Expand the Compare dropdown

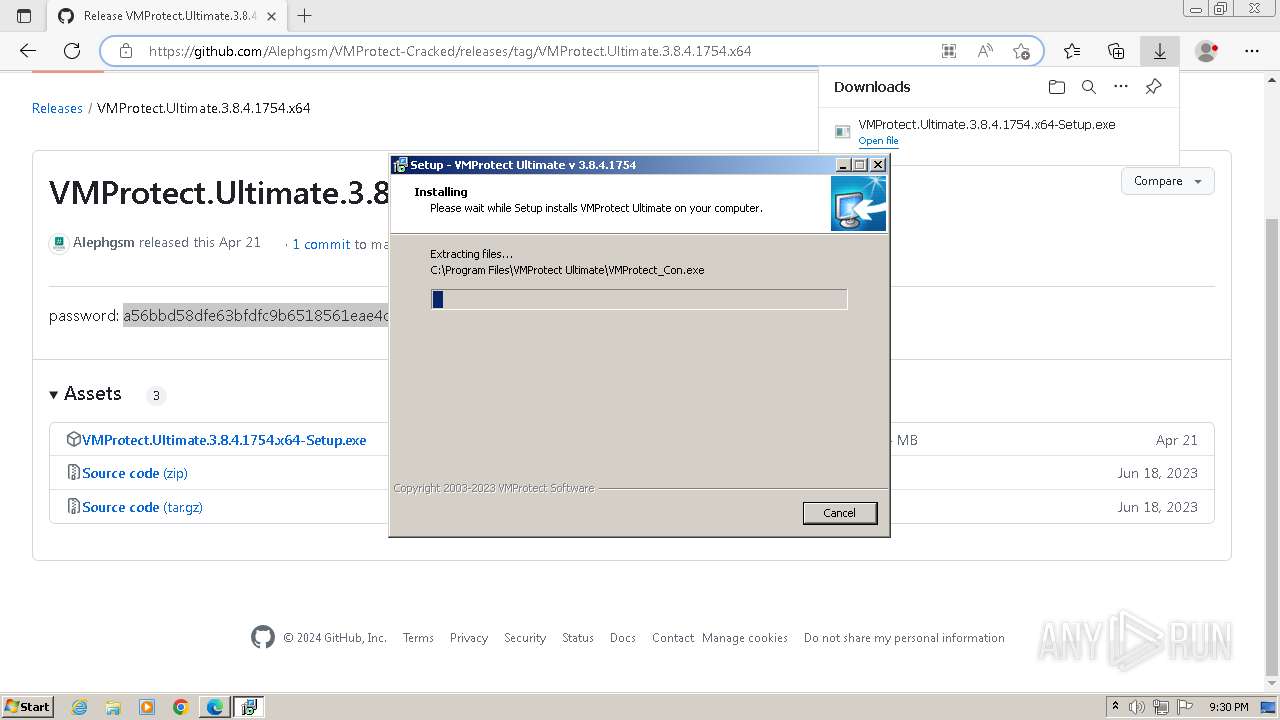point(1167,181)
